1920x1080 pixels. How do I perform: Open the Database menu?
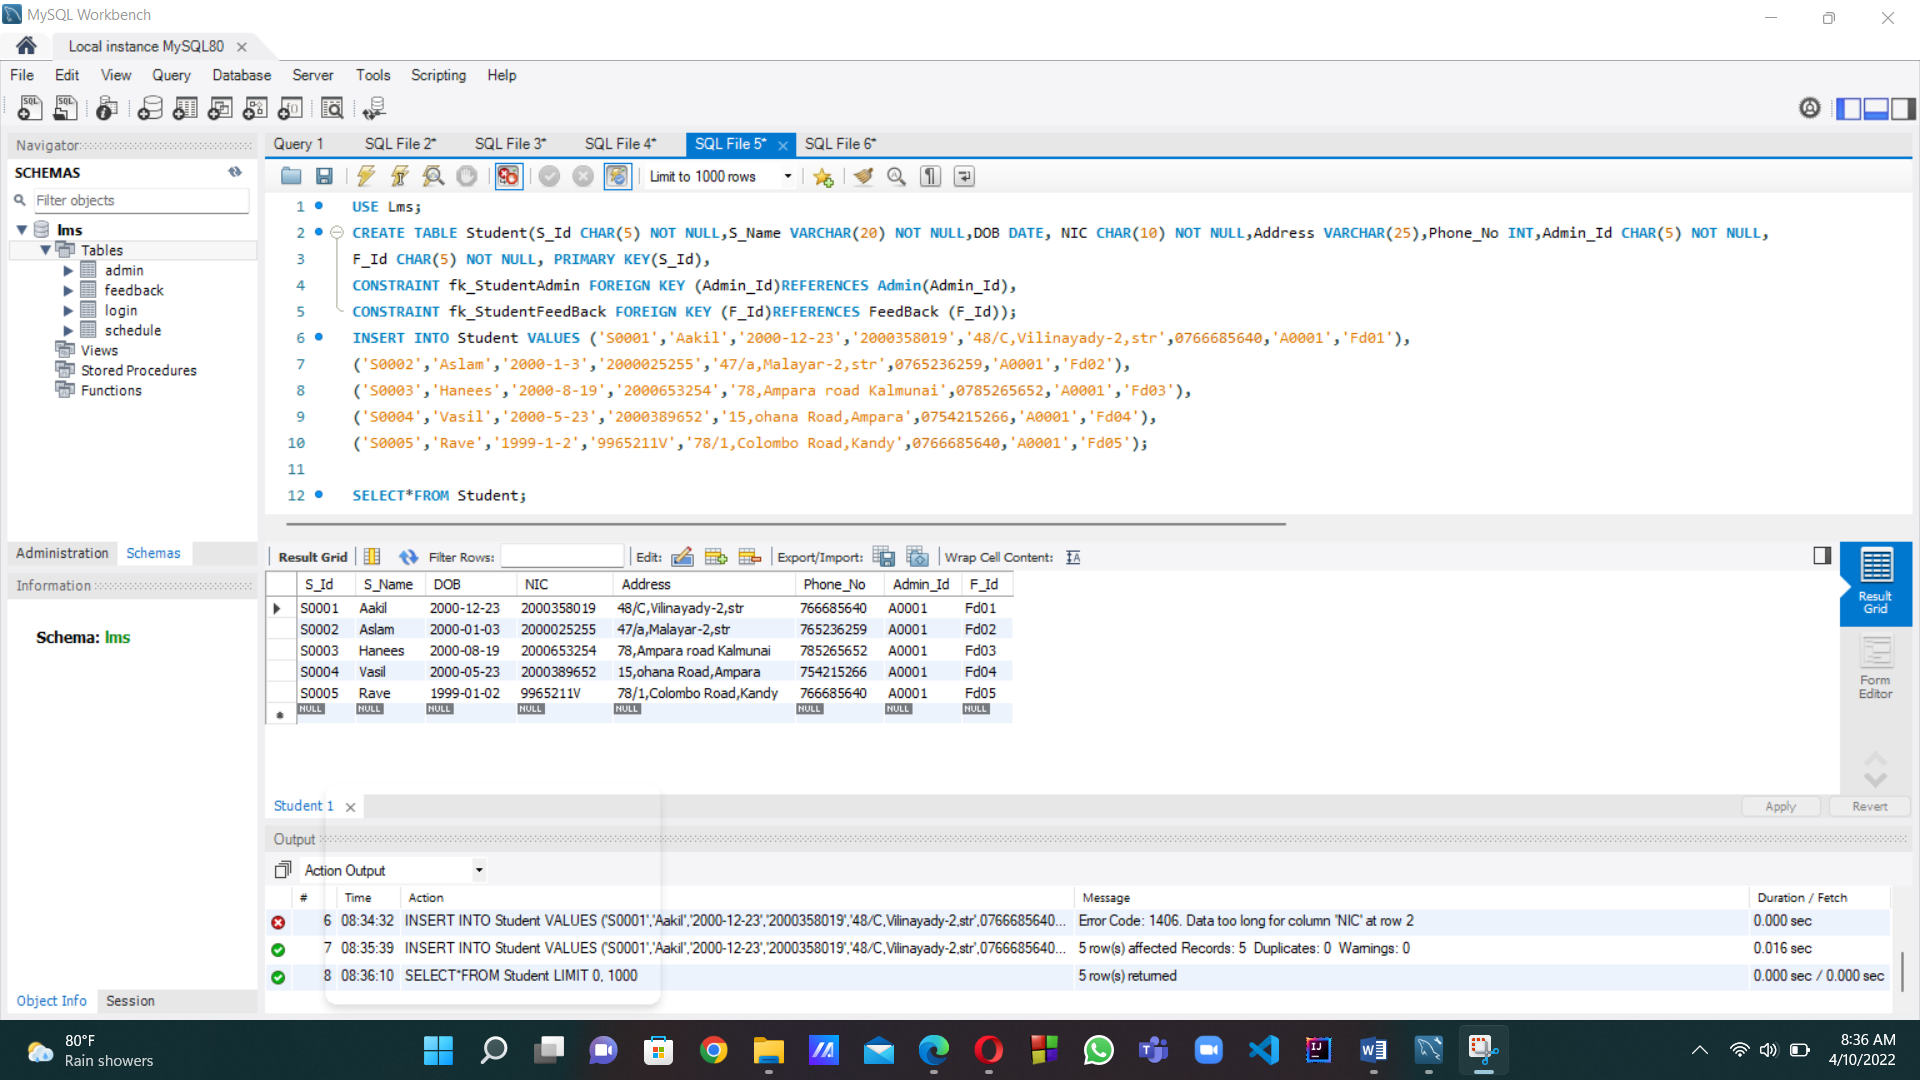(241, 75)
